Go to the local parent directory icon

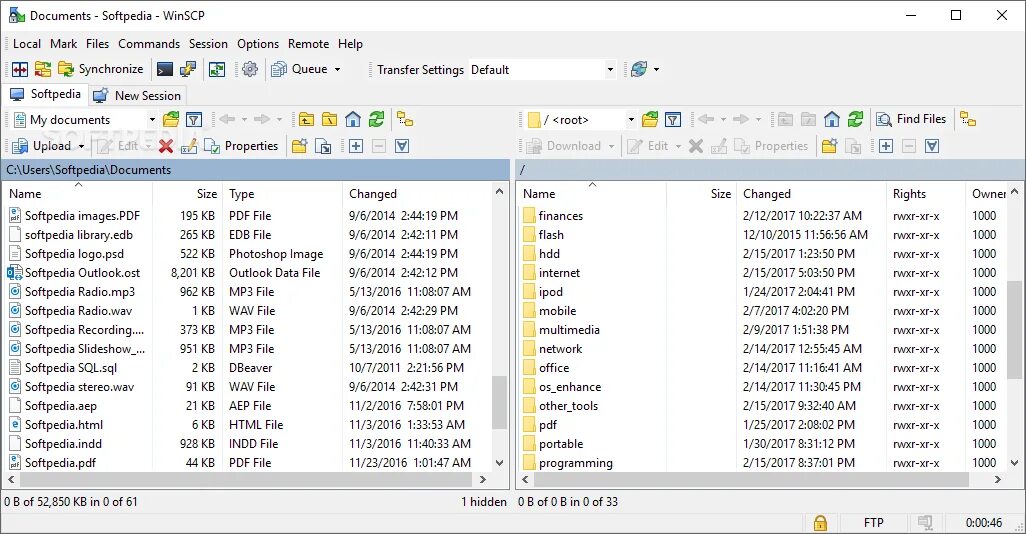[x=306, y=120]
